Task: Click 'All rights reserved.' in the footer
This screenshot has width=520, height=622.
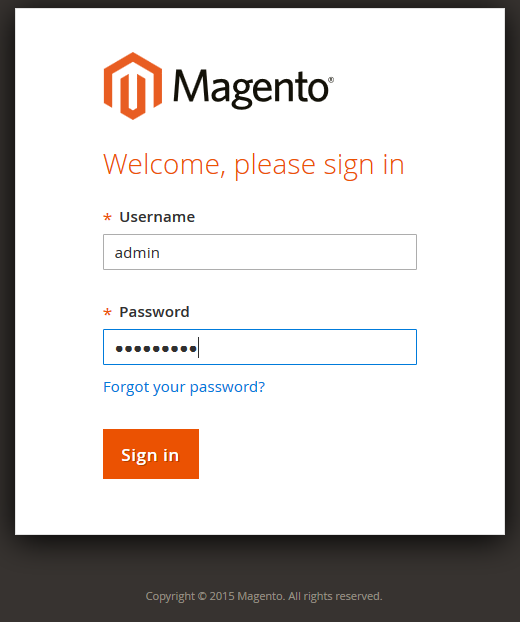Action: coord(335,596)
